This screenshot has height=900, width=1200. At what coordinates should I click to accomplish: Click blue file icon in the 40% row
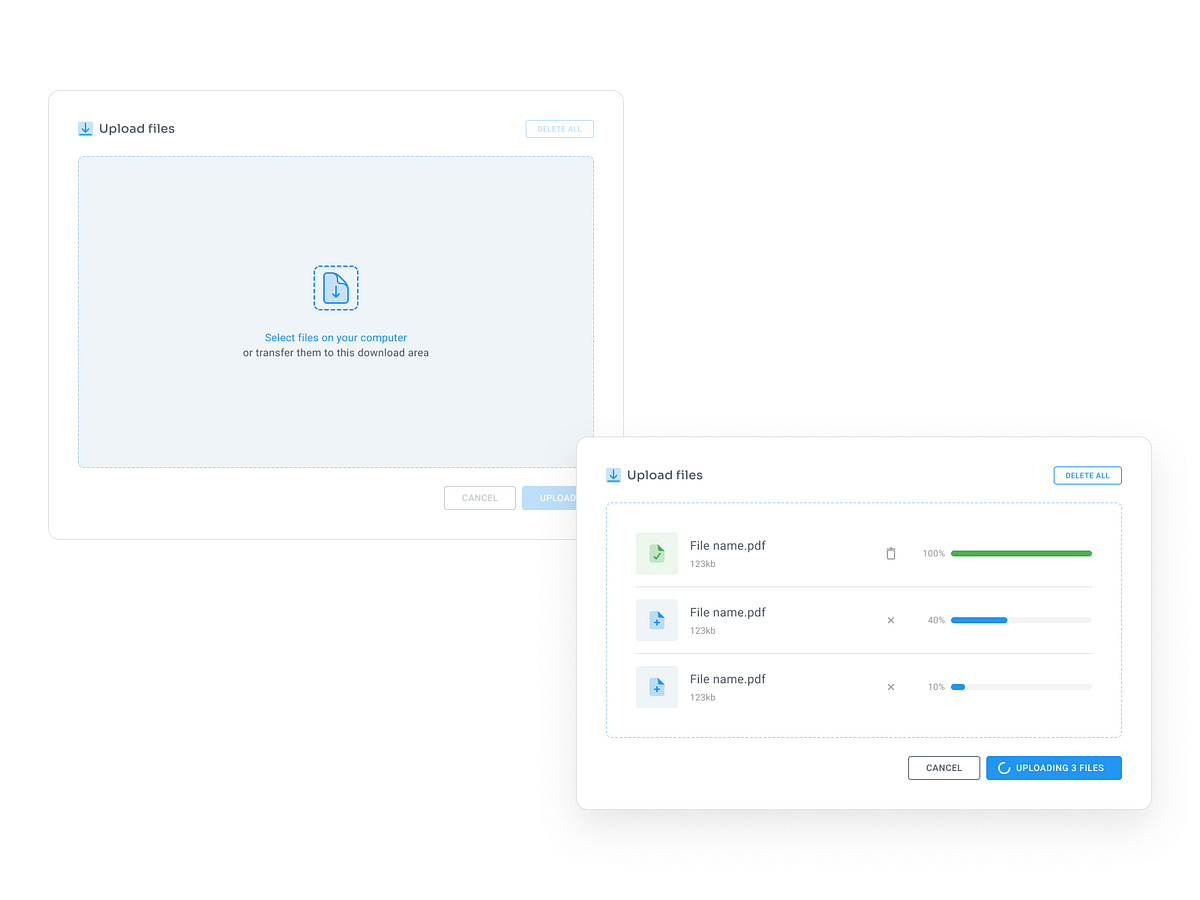657,620
